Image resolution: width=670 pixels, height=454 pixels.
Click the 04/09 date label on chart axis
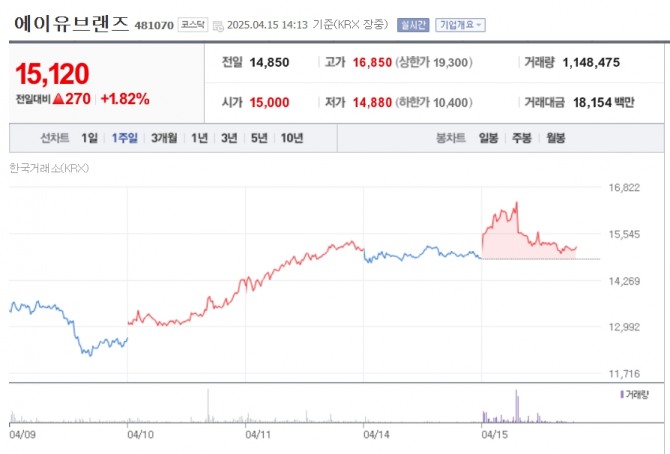[x=22, y=435]
